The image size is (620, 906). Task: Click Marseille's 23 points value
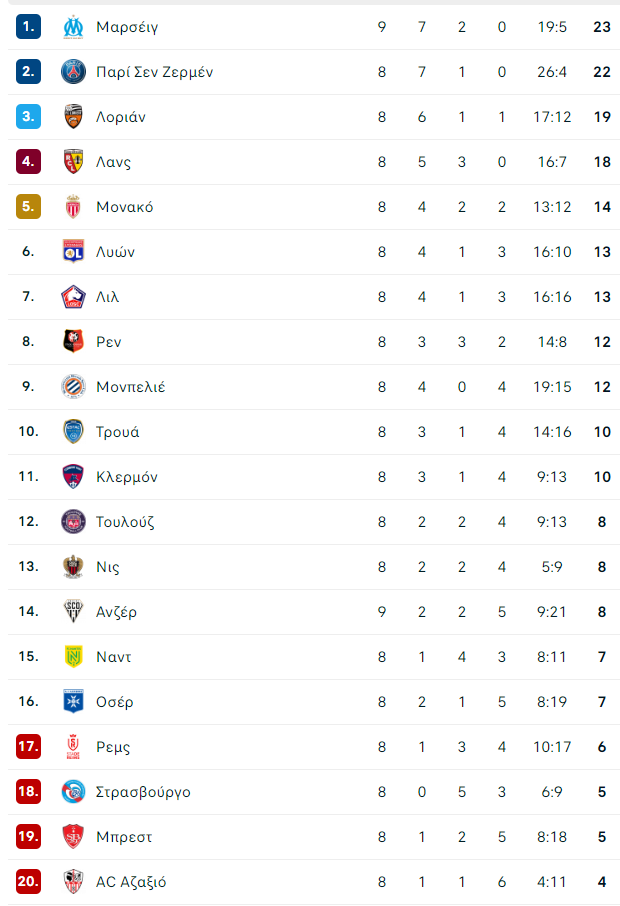coord(601,26)
